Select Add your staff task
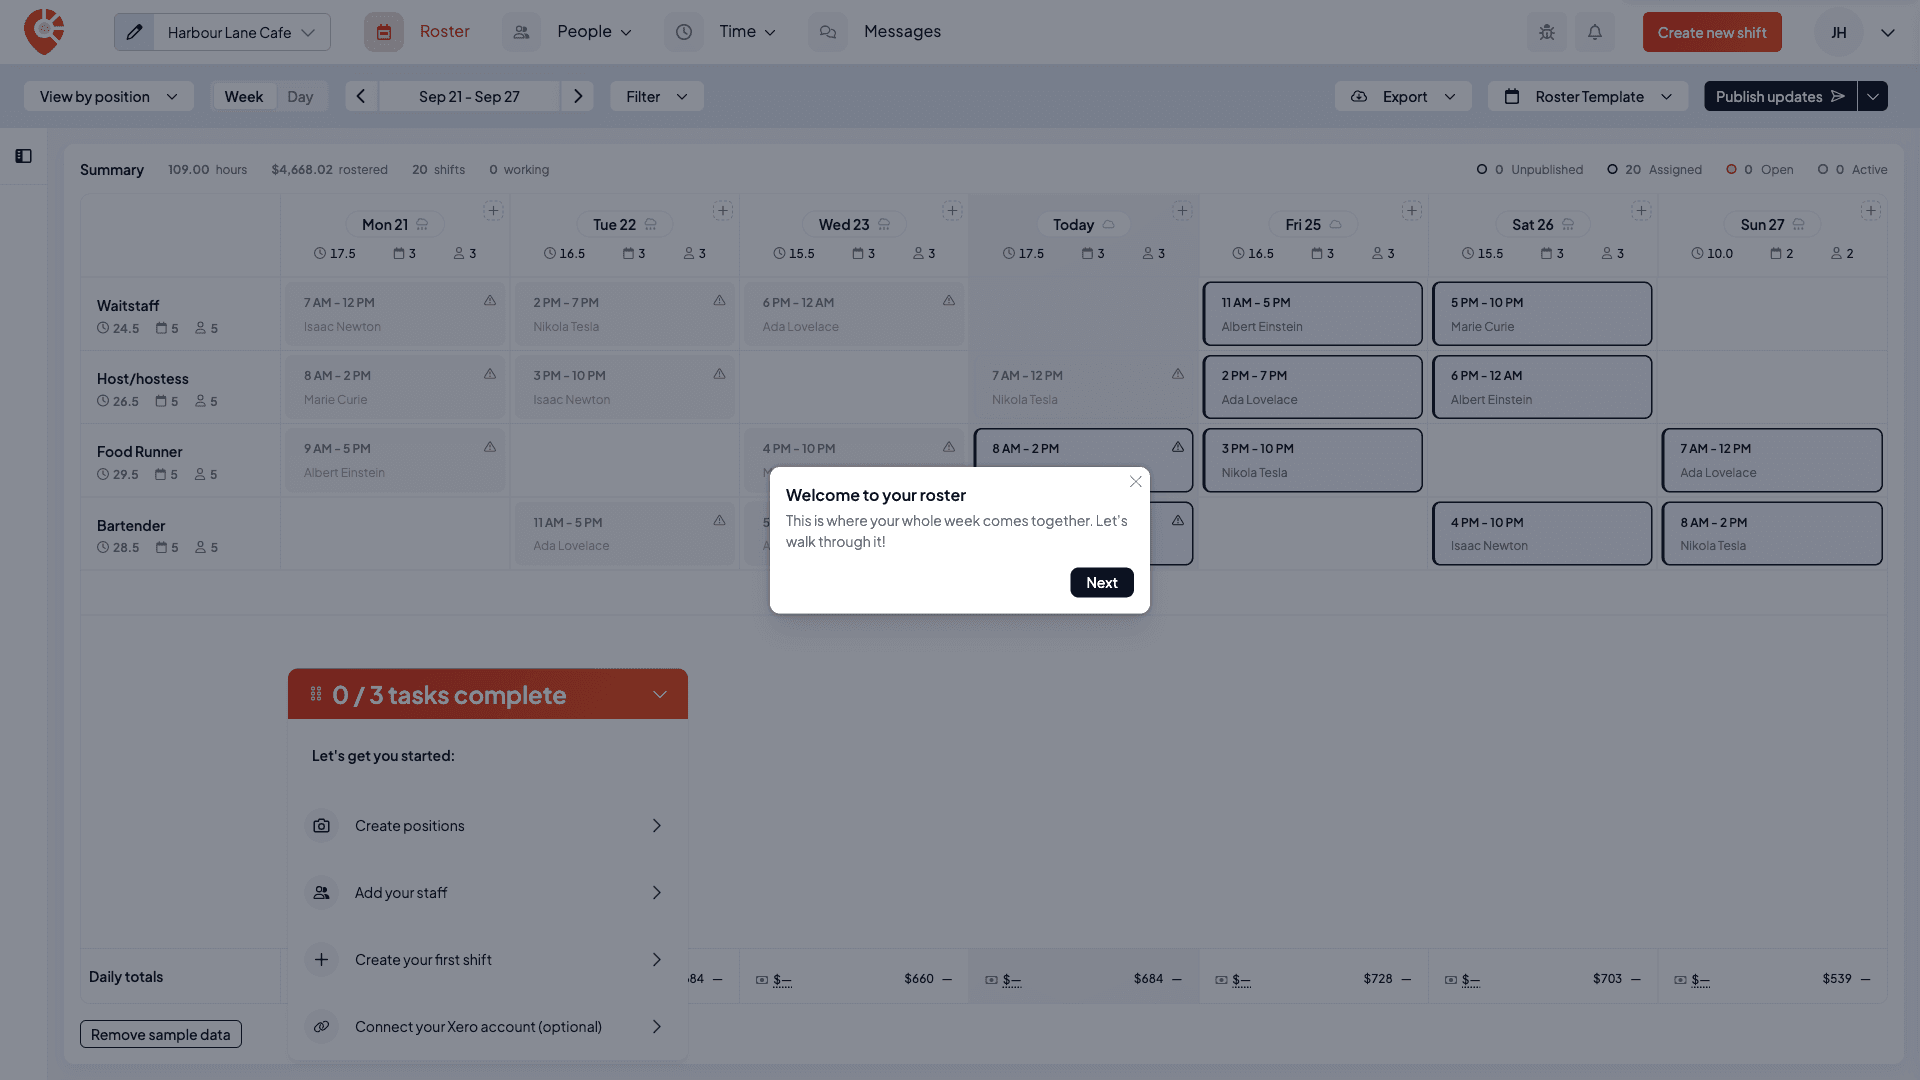 tap(488, 893)
